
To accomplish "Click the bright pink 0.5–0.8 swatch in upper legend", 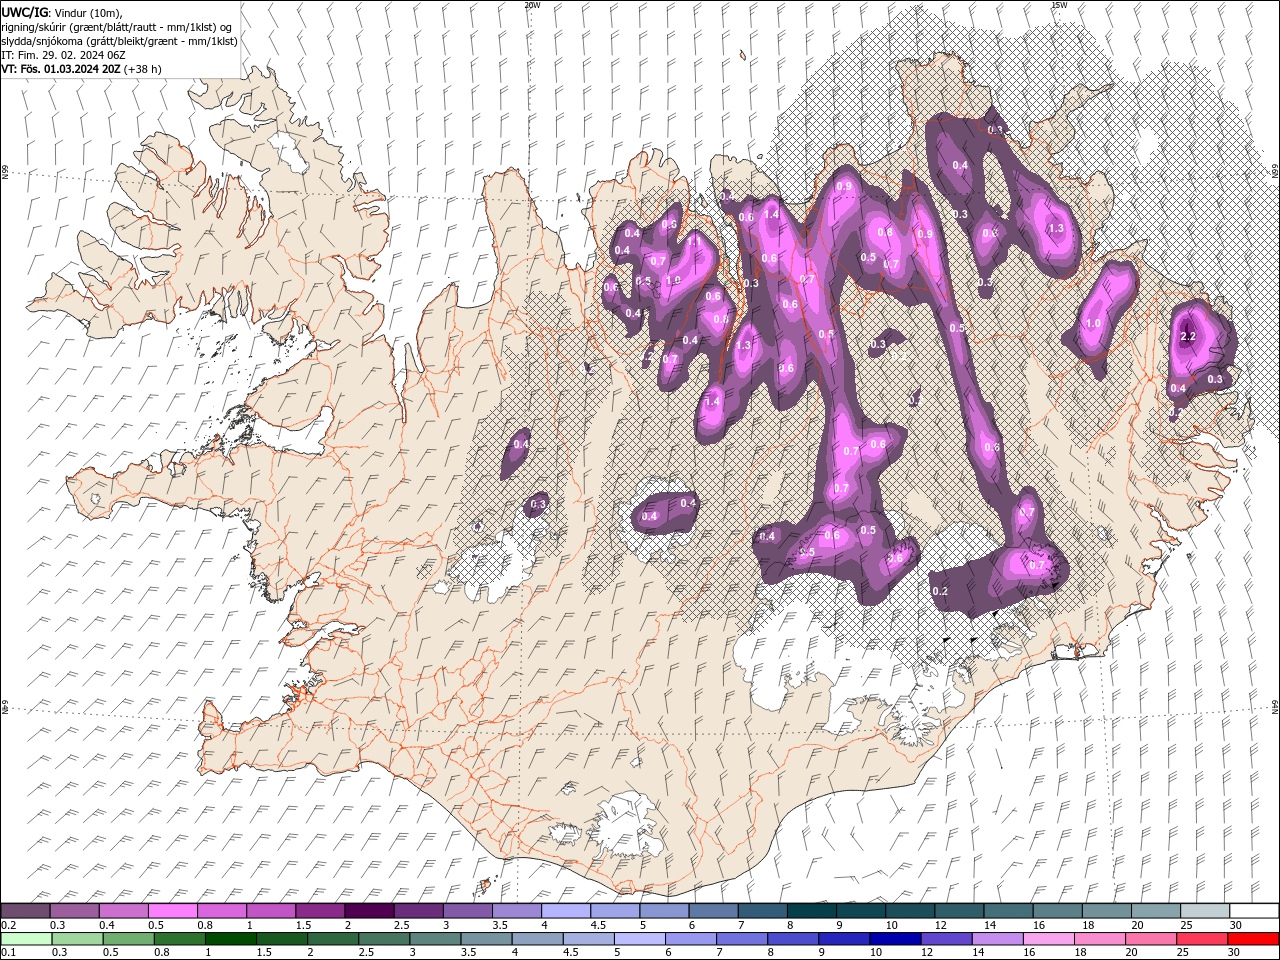I will click(x=172, y=911).
